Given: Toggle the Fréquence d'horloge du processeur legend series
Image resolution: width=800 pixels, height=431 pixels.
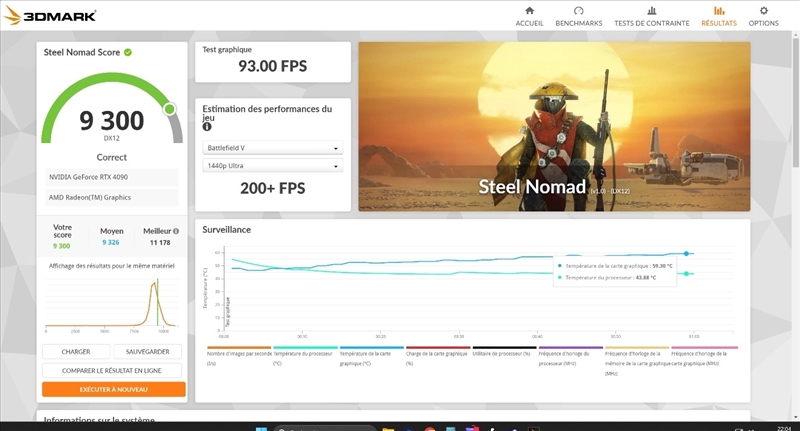Looking at the screenshot, I should (570, 358).
